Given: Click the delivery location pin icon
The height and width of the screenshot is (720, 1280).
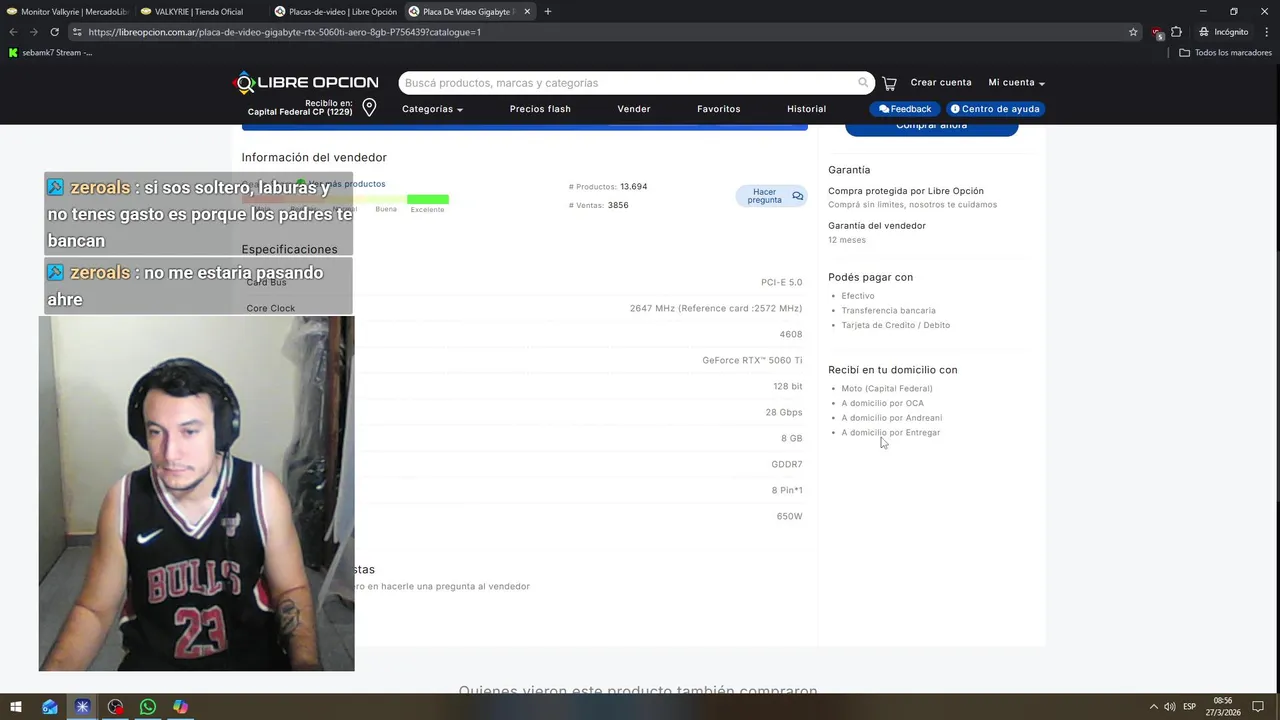Looking at the screenshot, I should click(x=369, y=107).
